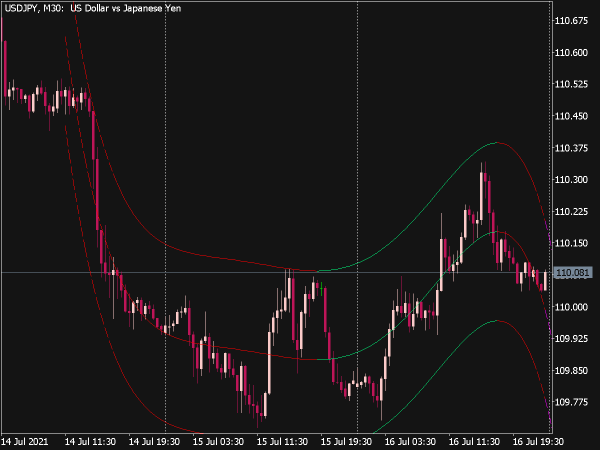Click the 16 Jul 19:30 time label

[x=538, y=442]
